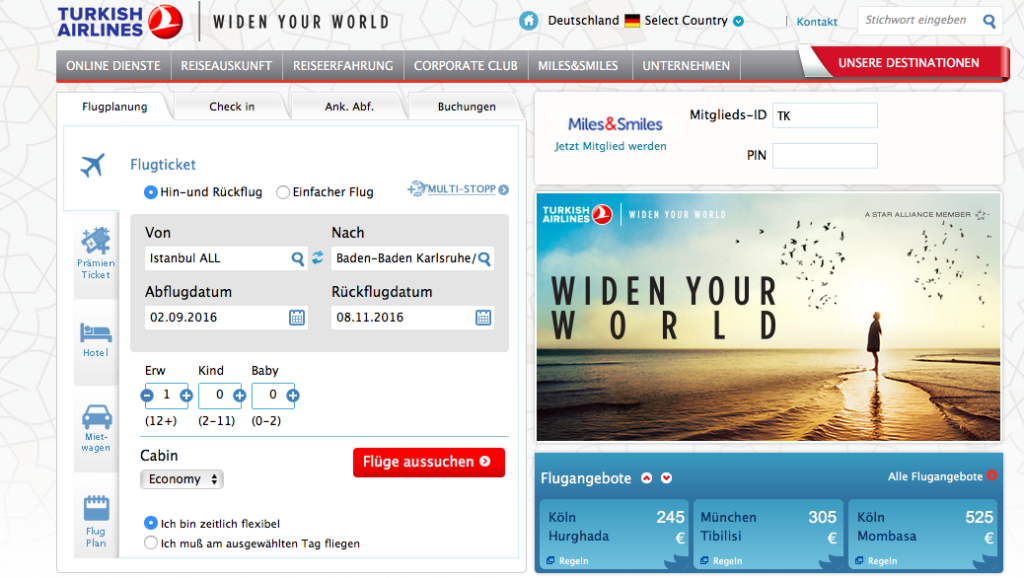Click the Von field search magnifier

pyautogui.click(x=297, y=259)
